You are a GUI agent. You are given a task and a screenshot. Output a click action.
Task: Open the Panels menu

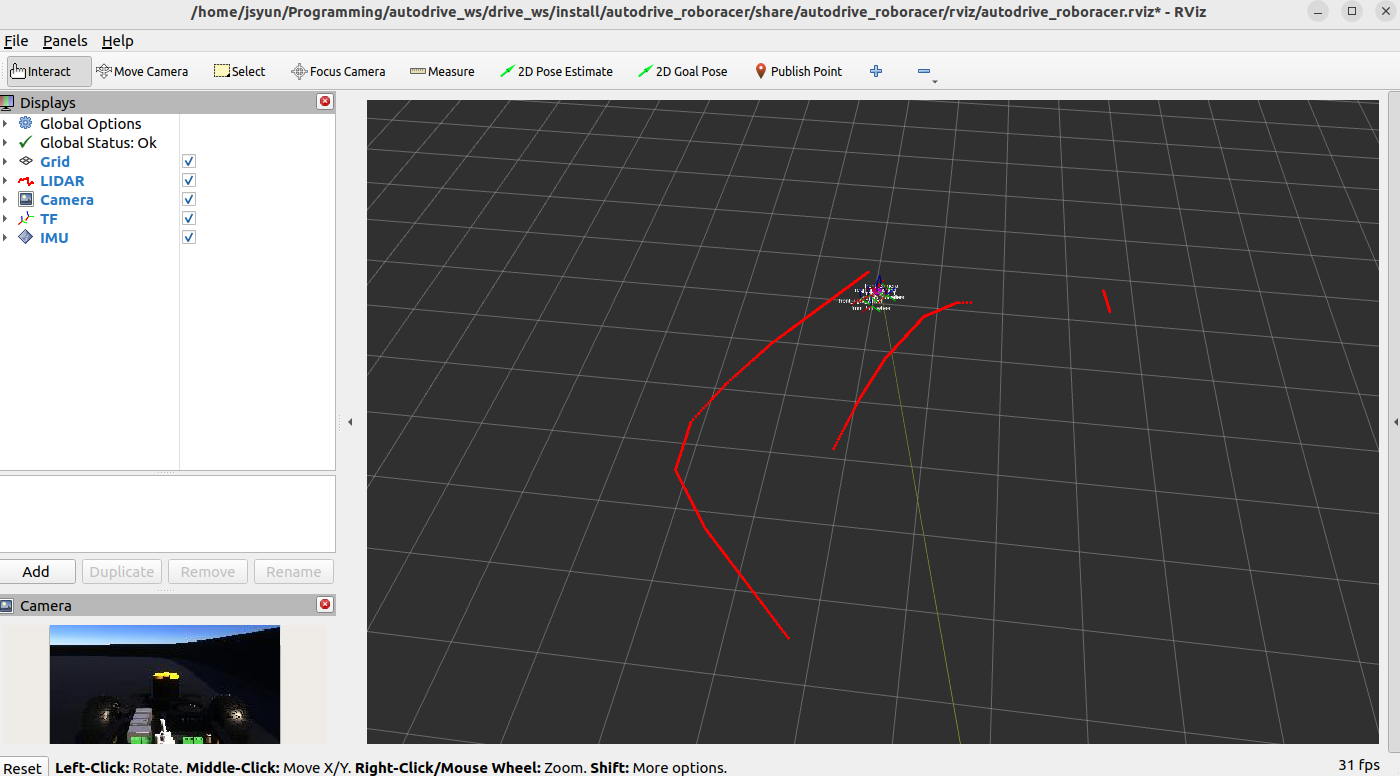pyautogui.click(x=65, y=41)
